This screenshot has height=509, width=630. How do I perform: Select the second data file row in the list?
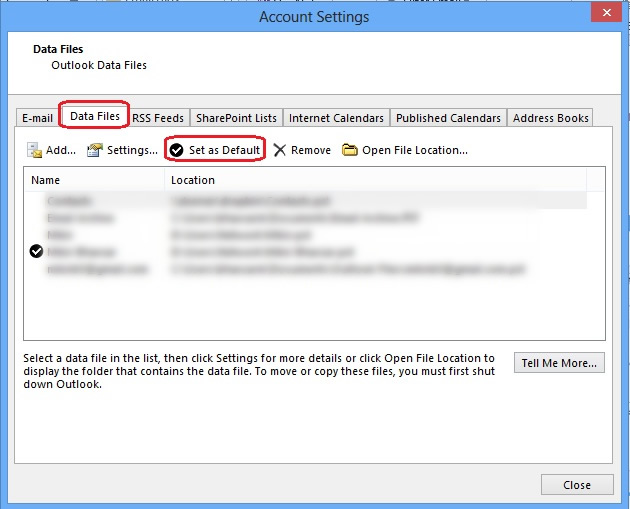coord(305,217)
